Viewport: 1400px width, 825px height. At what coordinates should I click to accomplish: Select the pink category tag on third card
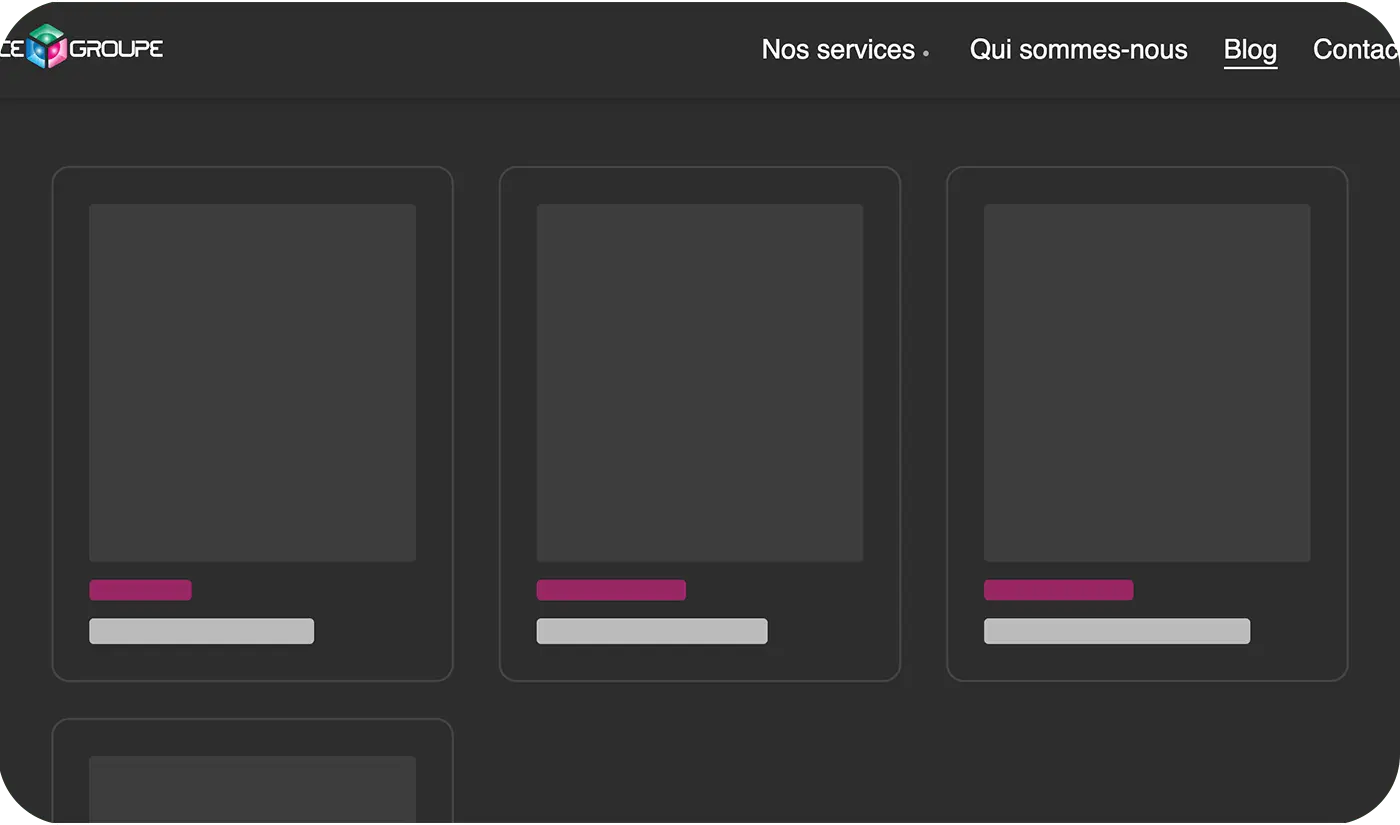pos(1058,590)
